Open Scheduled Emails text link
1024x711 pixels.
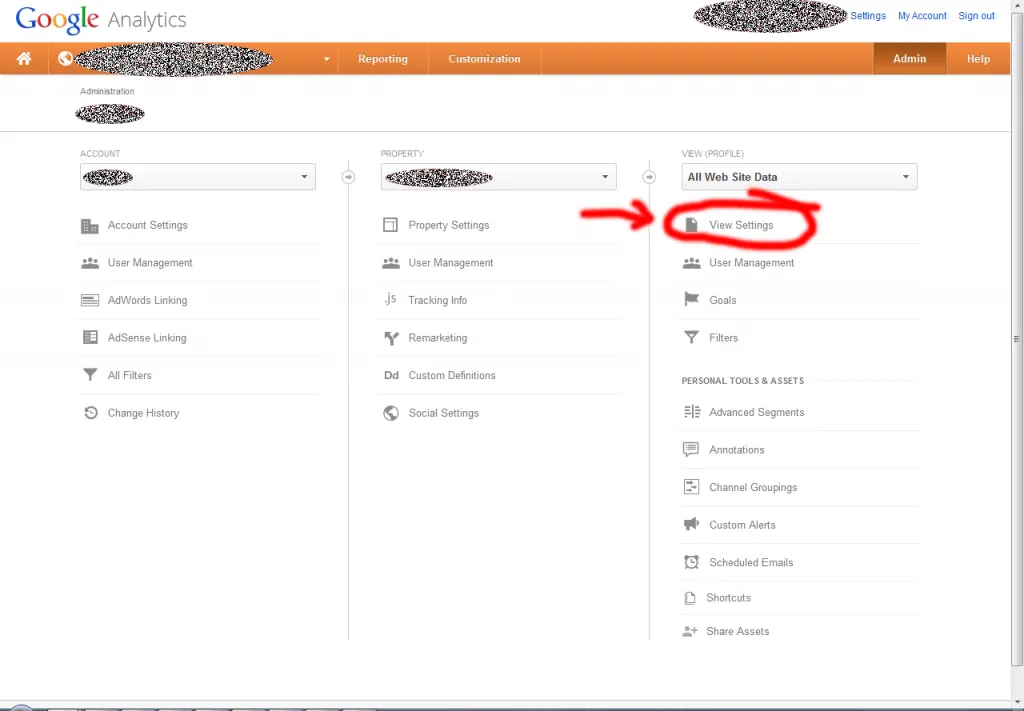tap(751, 563)
